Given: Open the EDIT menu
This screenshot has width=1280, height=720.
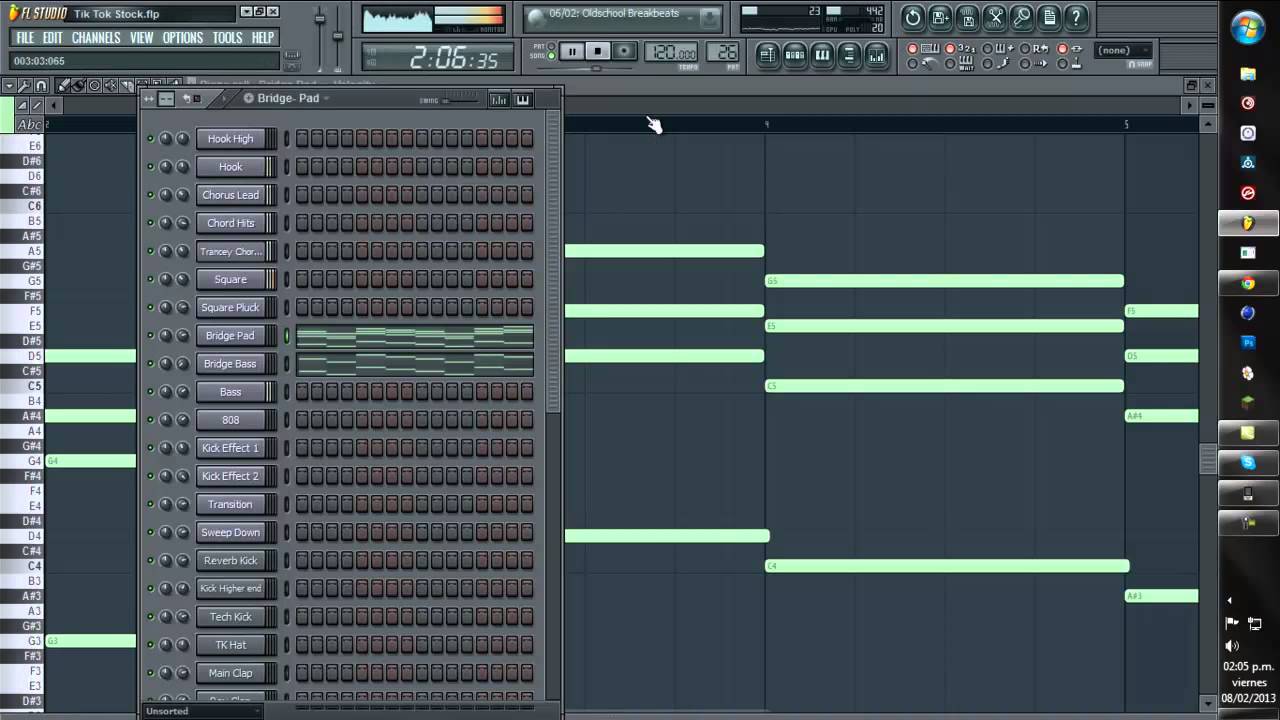Looking at the screenshot, I should point(53,38).
